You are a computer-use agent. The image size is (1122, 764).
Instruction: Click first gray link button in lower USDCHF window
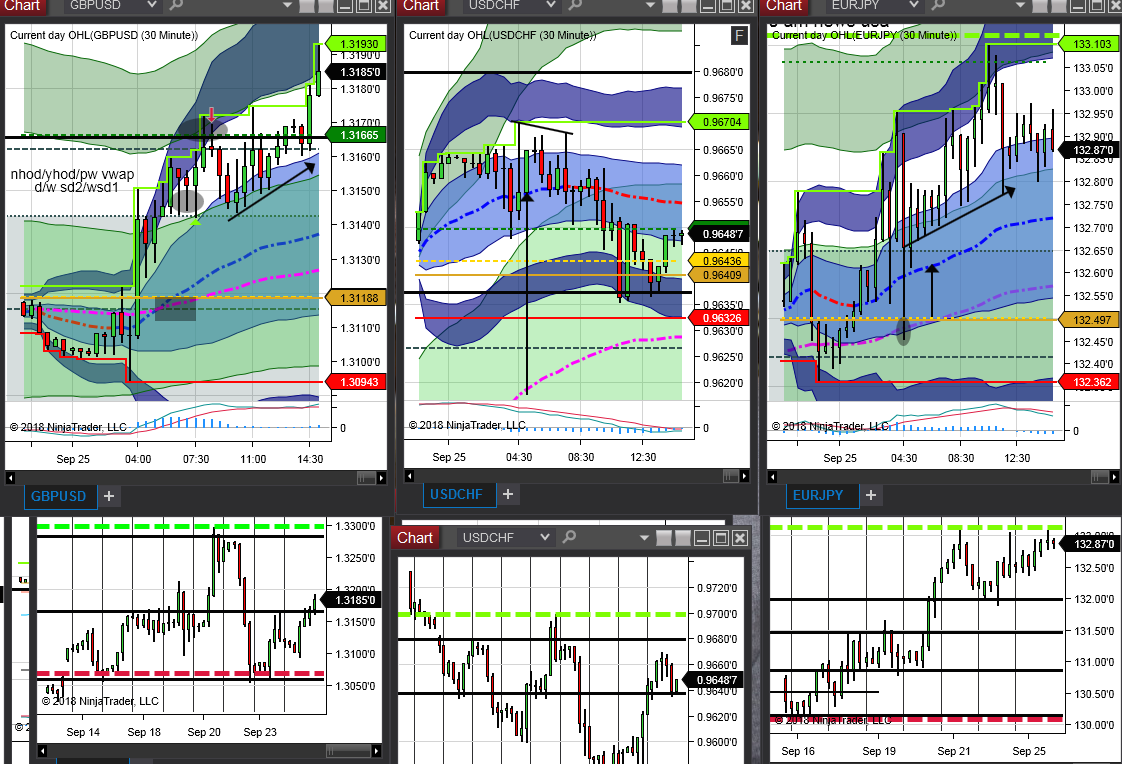(x=663, y=538)
